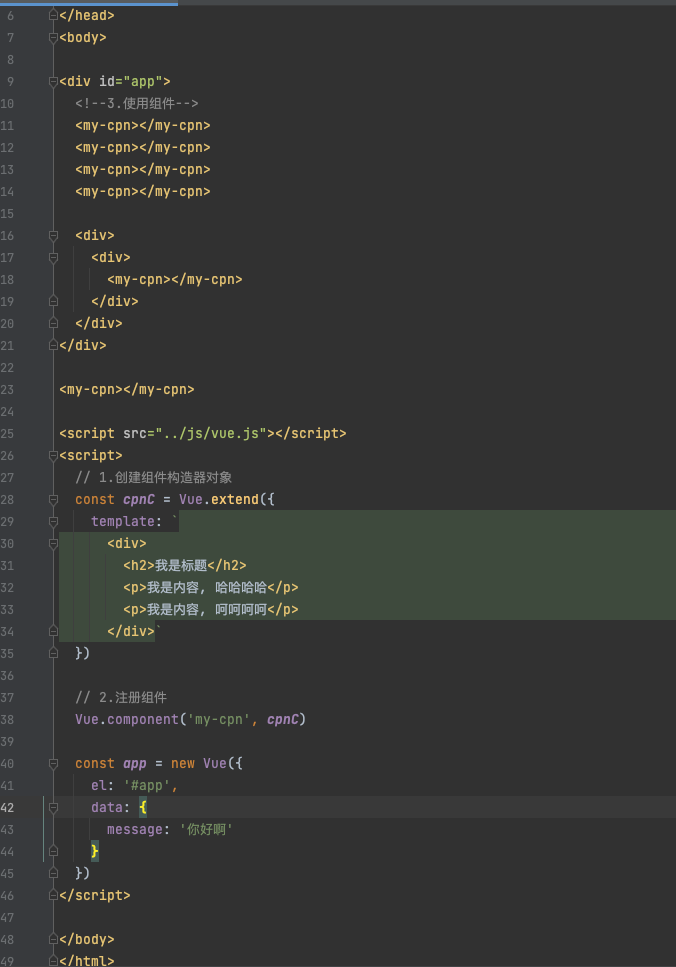Image resolution: width=676 pixels, height=967 pixels.
Task: Toggle fold end marker on line 34 </div>`
Action: [54, 632]
